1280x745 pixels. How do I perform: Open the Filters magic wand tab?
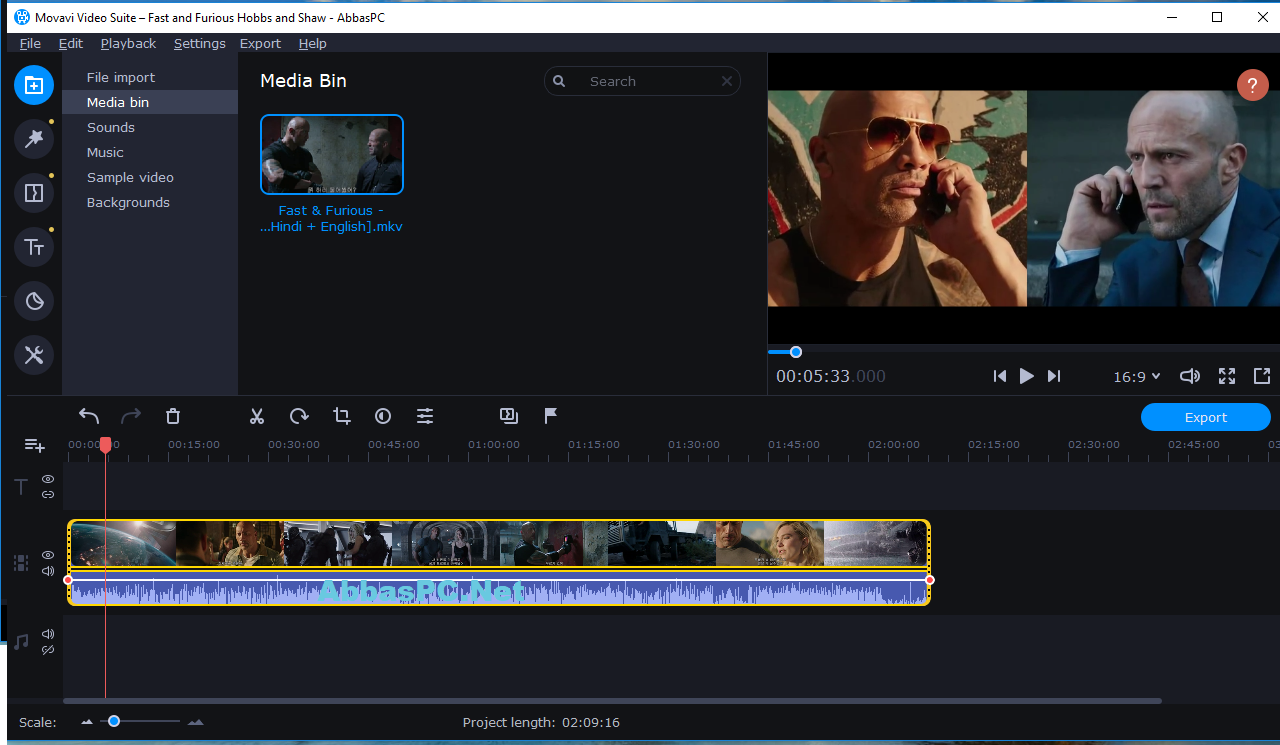(x=34, y=139)
